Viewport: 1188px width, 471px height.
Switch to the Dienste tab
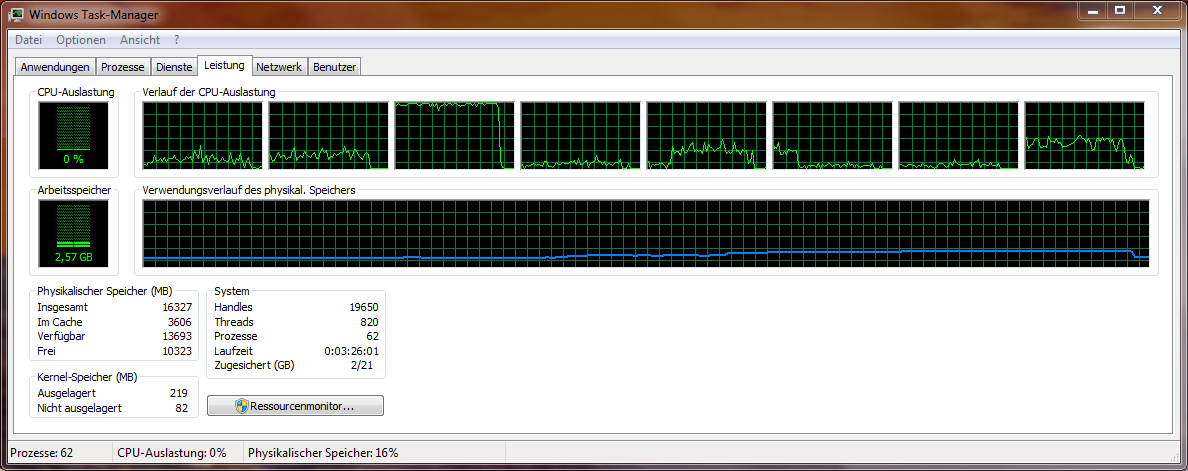pyautogui.click(x=174, y=67)
